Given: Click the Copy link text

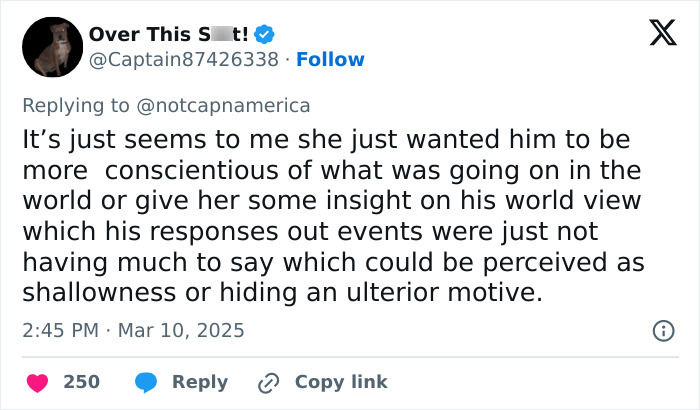Looking at the screenshot, I should (x=341, y=382).
